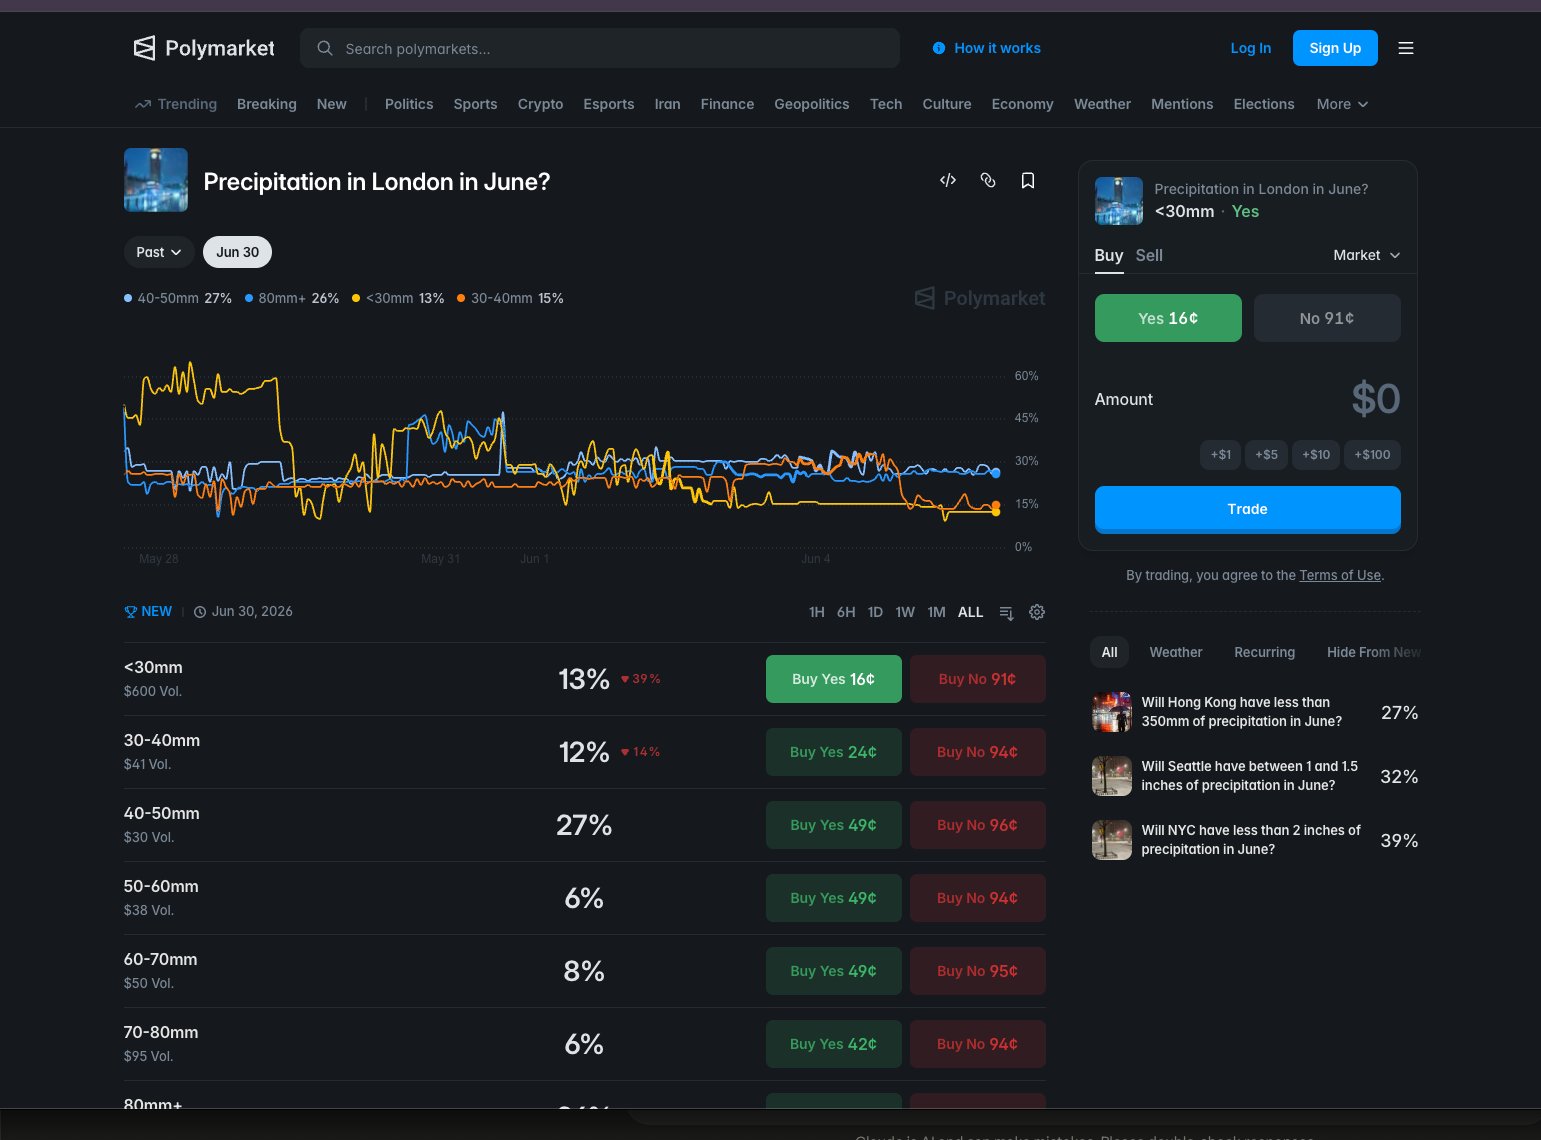Screen dimensions: 1541x1140
Task: Switch chart range to 1D
Action: coord(875,612)
